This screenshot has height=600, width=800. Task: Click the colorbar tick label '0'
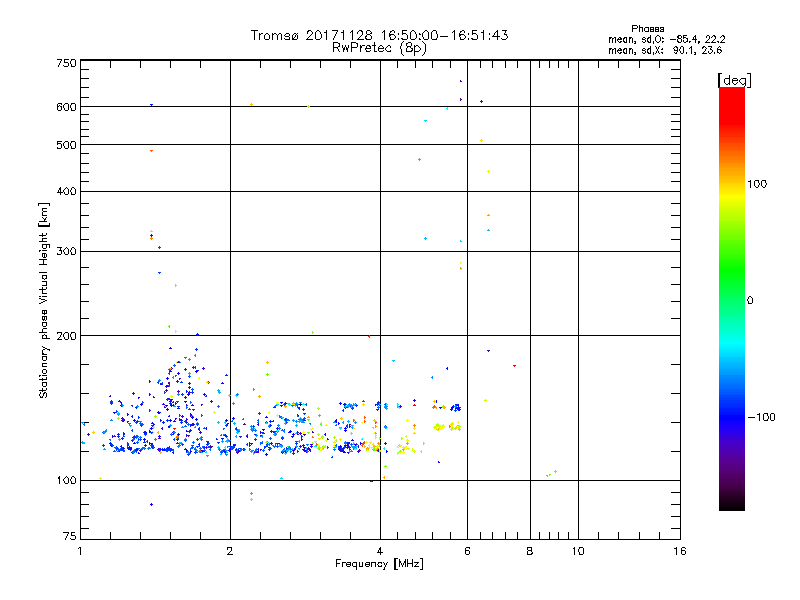tap(750, 301)
